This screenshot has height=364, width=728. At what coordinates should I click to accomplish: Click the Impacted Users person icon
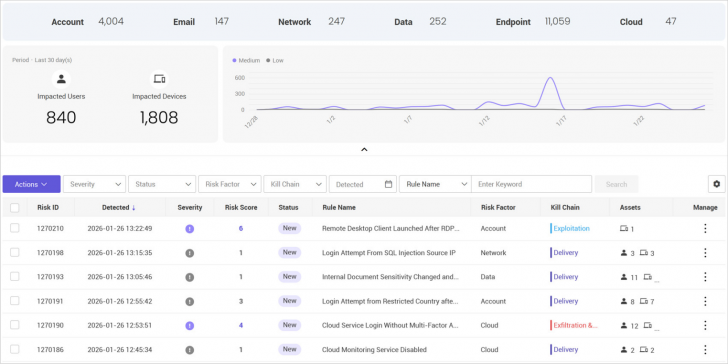tap(61, 79)
